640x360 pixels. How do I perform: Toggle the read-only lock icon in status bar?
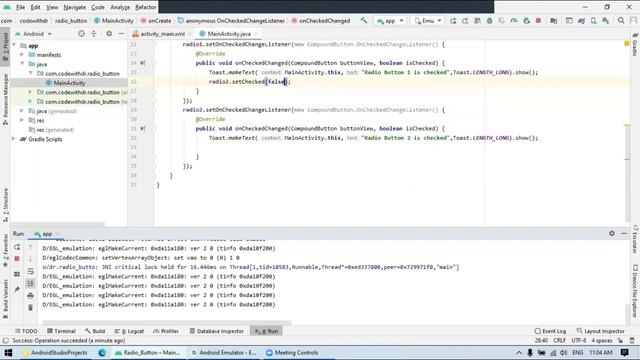pyautogui.click(x=620, y=340)
